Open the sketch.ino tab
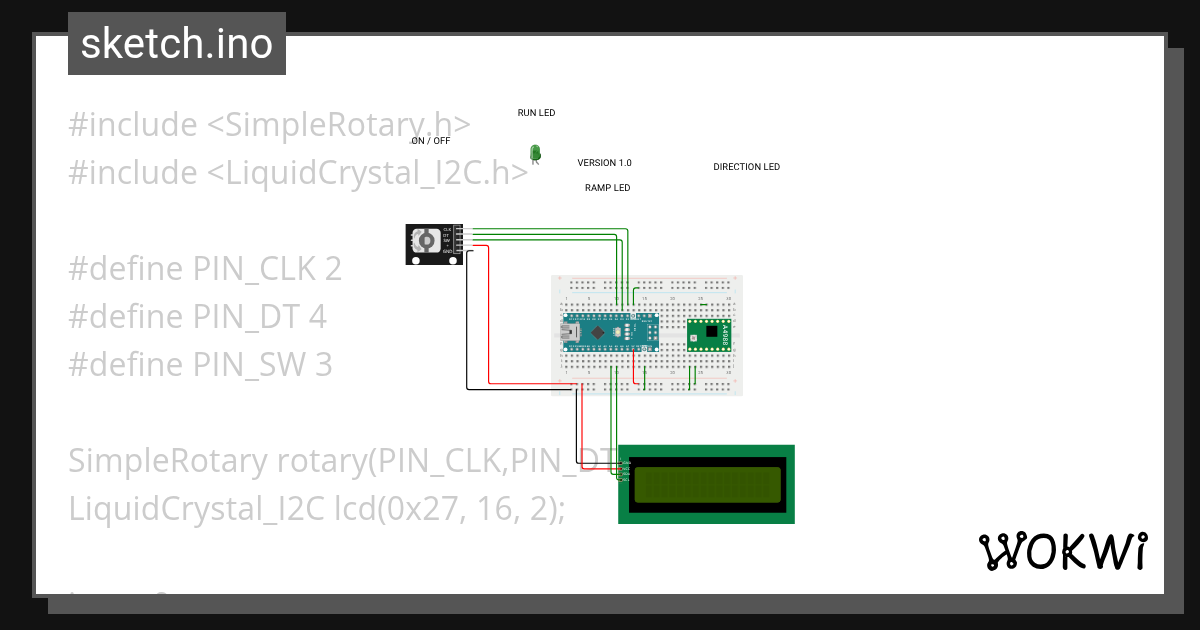1200x630 pixels. pyautogui.click(x=177, y=44)
